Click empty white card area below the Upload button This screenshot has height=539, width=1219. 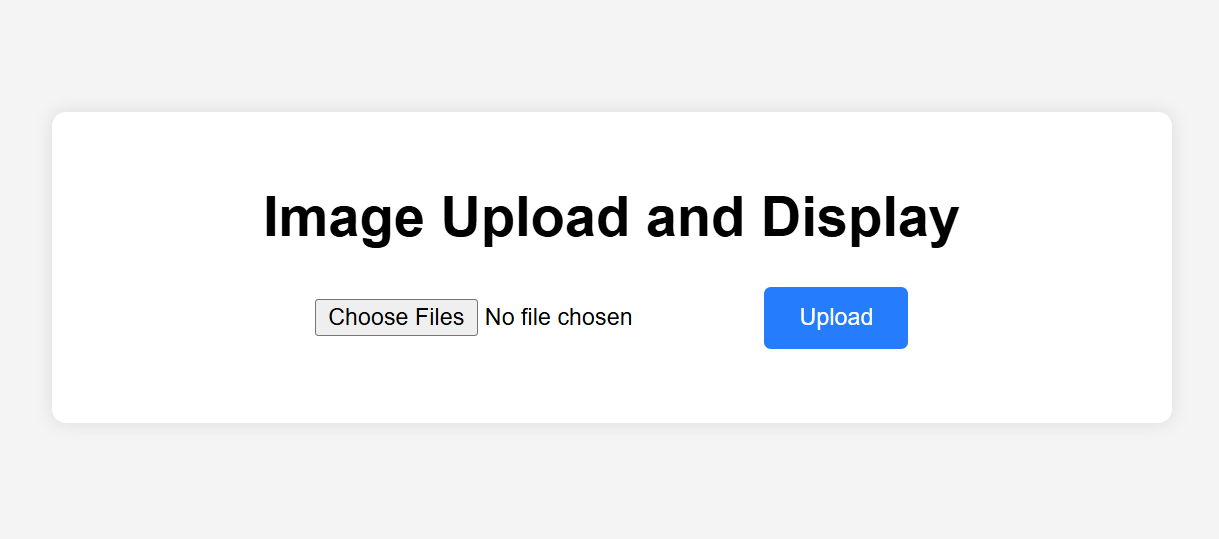(836, 385)
